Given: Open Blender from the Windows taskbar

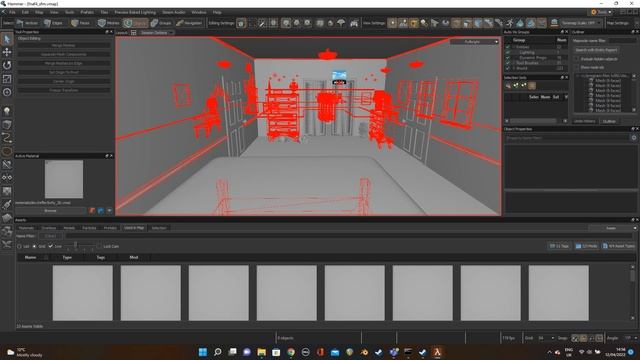Looking at the screenshot, I should (364, 352).
